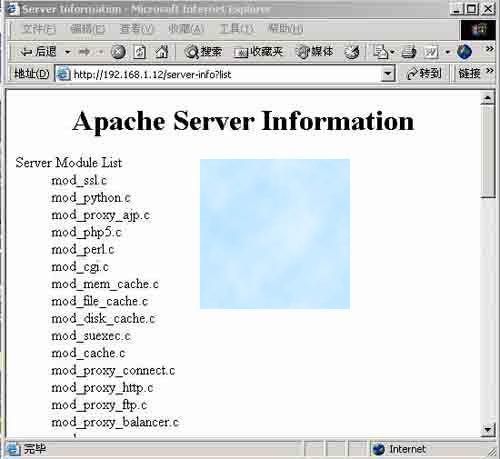Click the Mail toolbar icon
The width and height of the screenshot is (500, 459).
point(380,52)
